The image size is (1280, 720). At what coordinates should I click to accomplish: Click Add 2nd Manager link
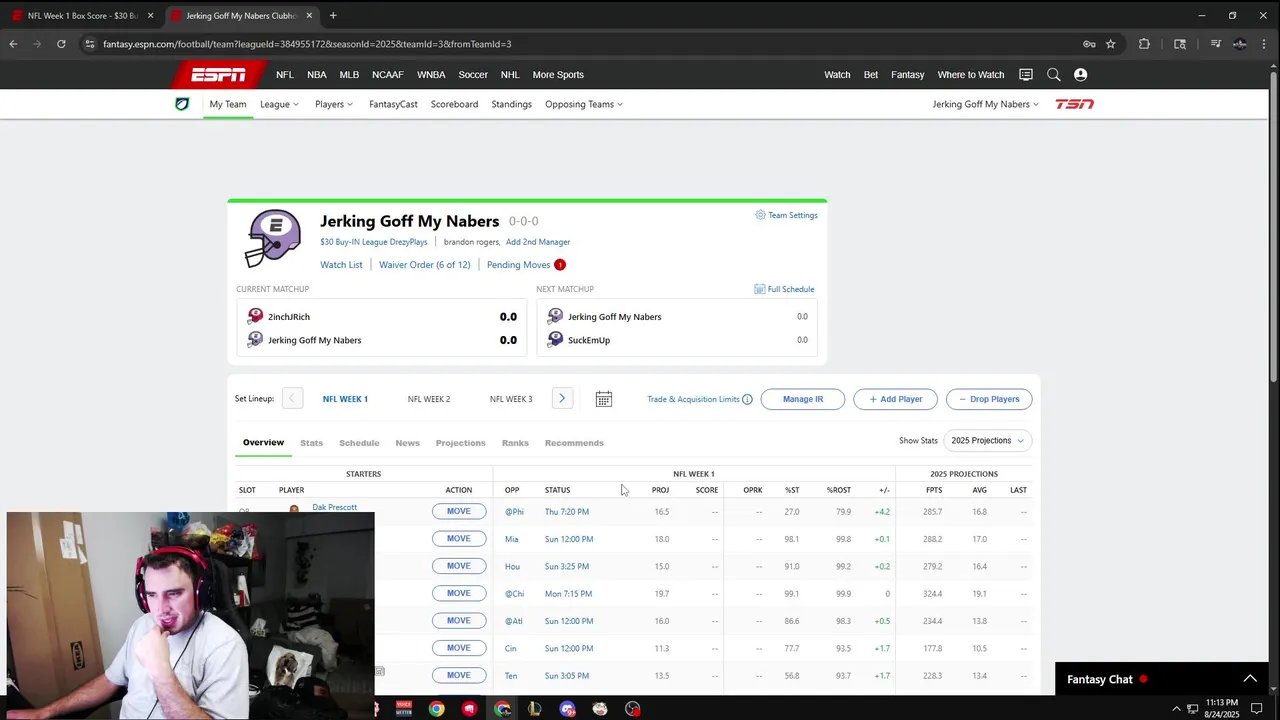(x=538, y=242)
